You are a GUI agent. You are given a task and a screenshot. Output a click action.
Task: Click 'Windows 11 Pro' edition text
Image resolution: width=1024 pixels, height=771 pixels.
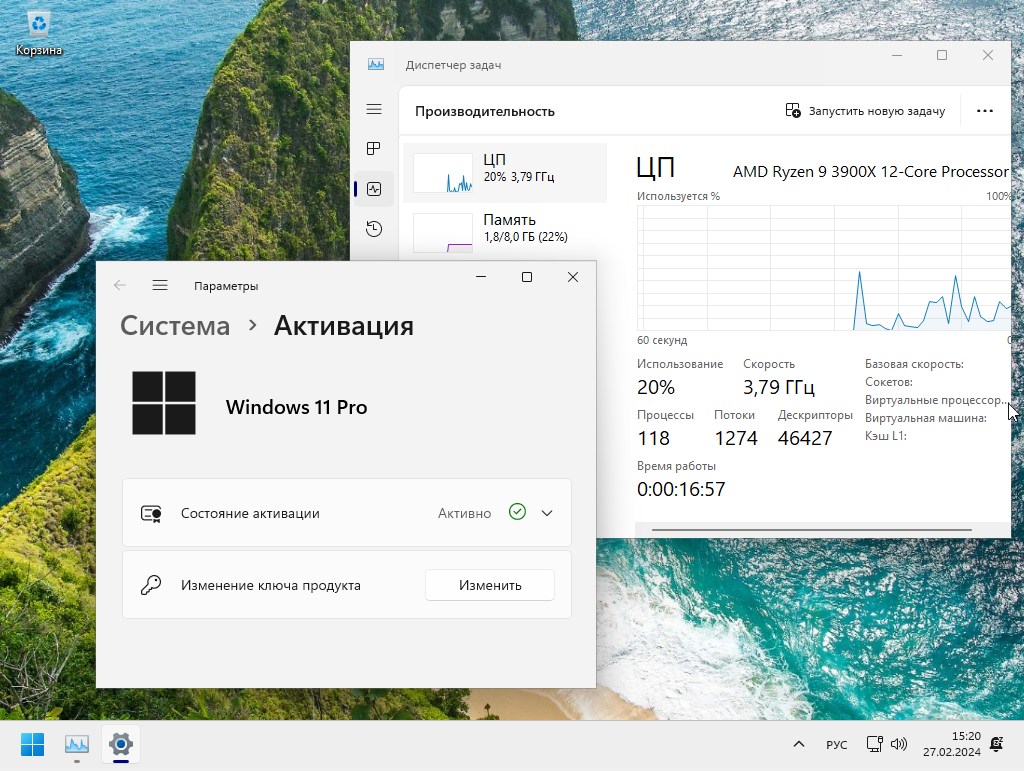coord(296,407)
